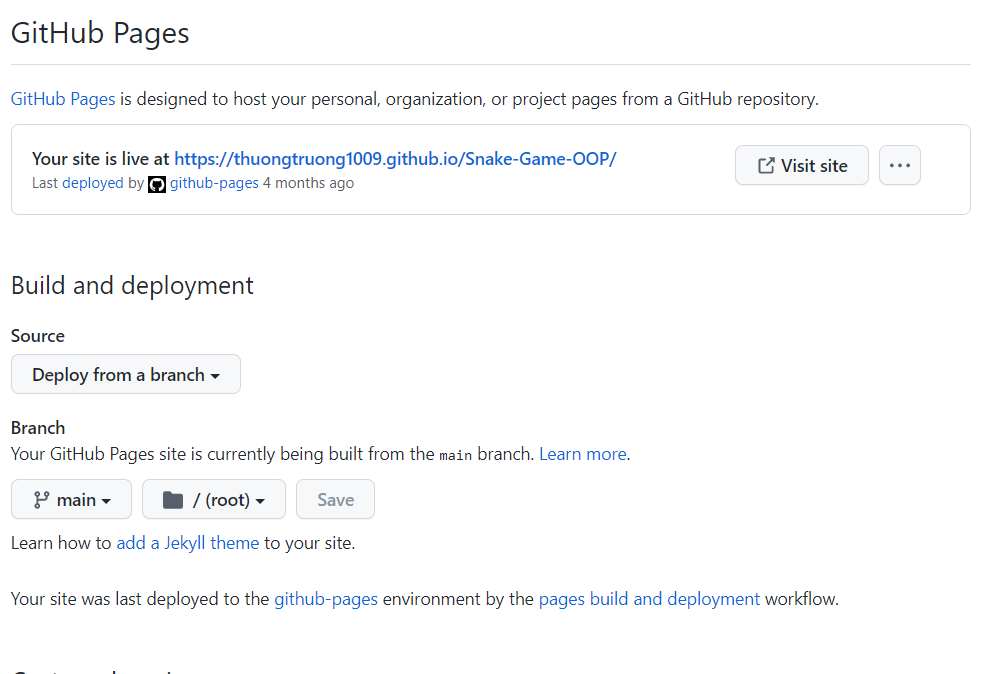
Task: Open the GitHub Pages documentation link
Action: coord(63,99)
